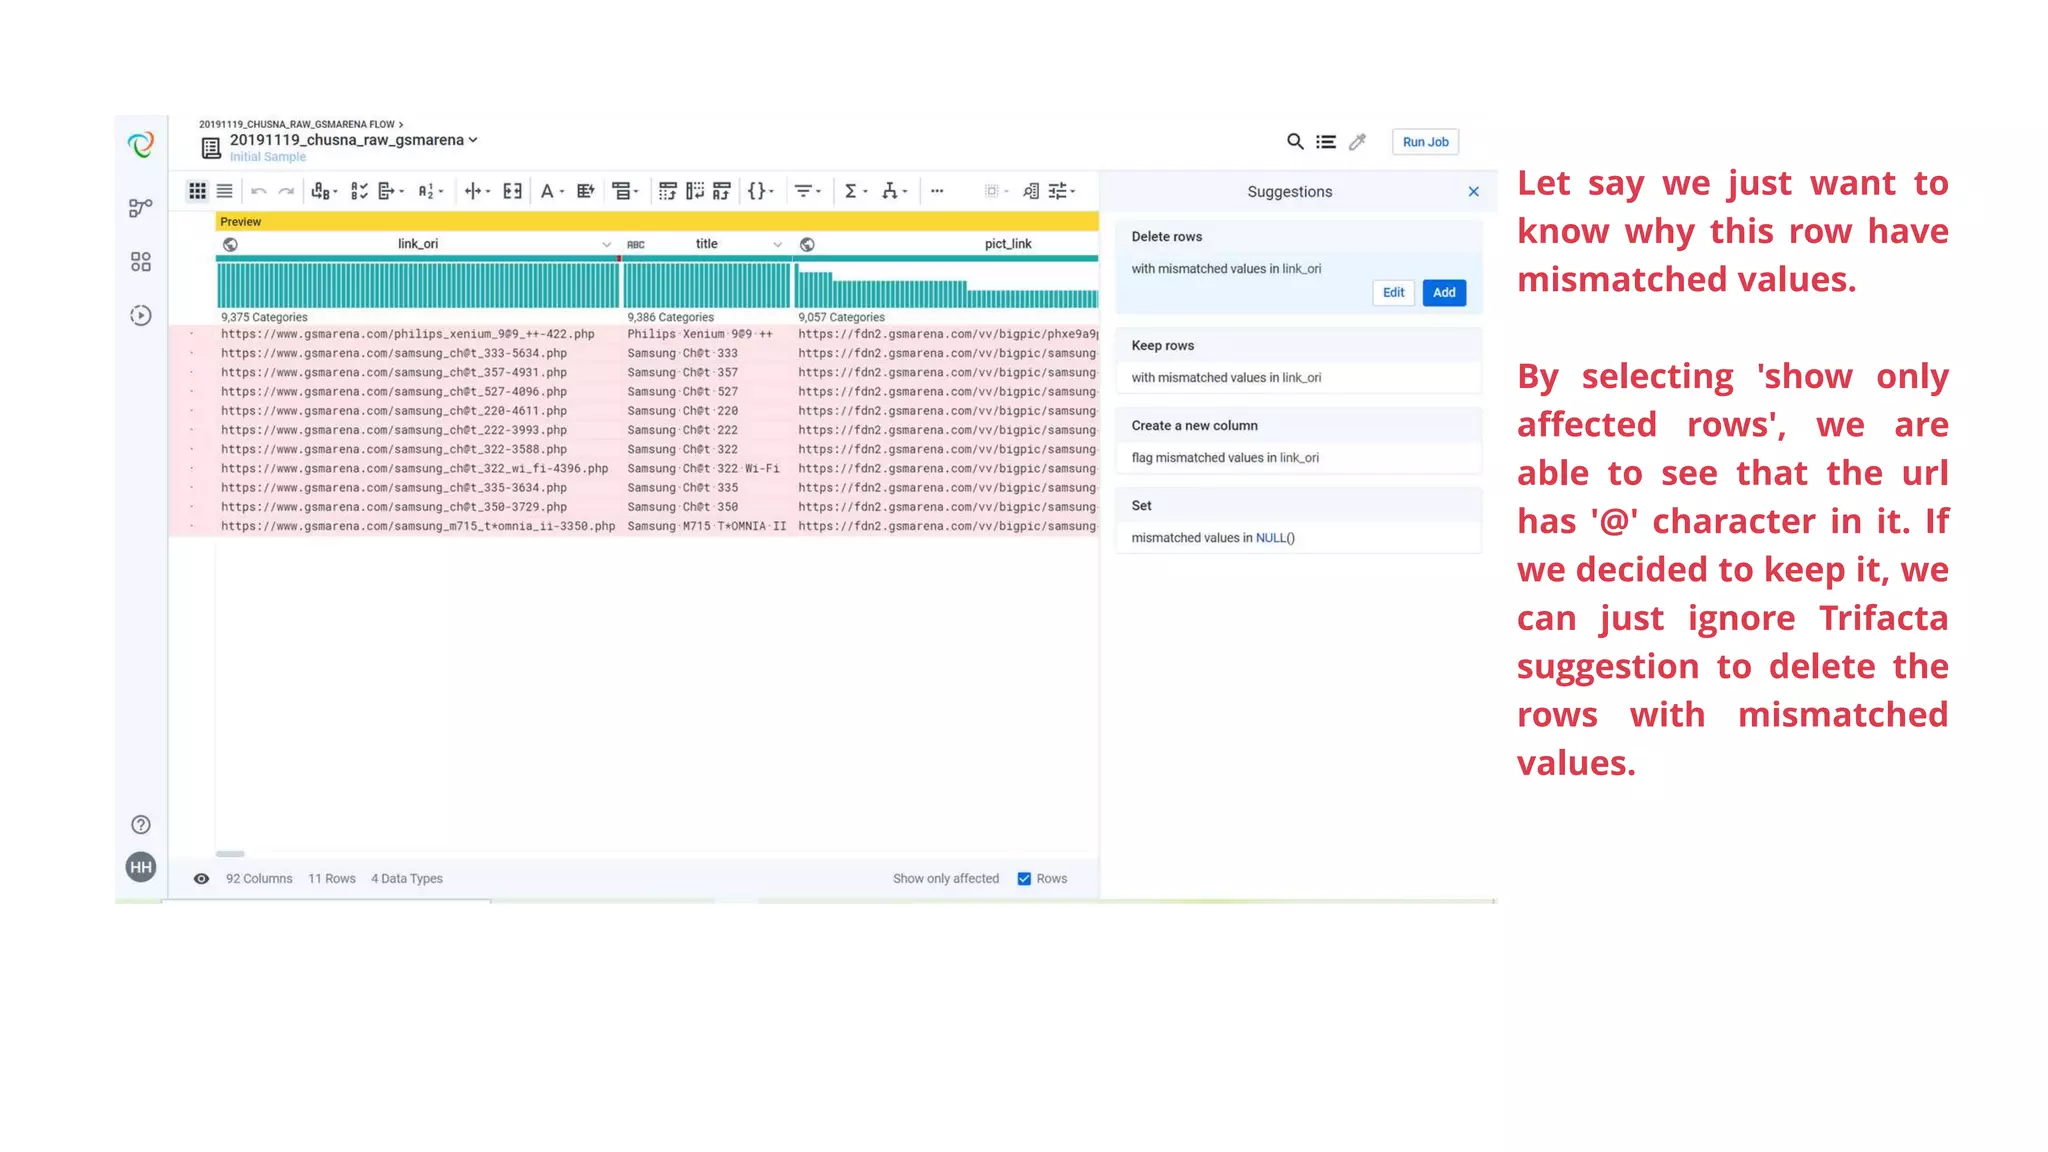Open the 20191119_CHUSNA_RAW_GSMARENA FLOW breadcrumb

coord(296,125)
